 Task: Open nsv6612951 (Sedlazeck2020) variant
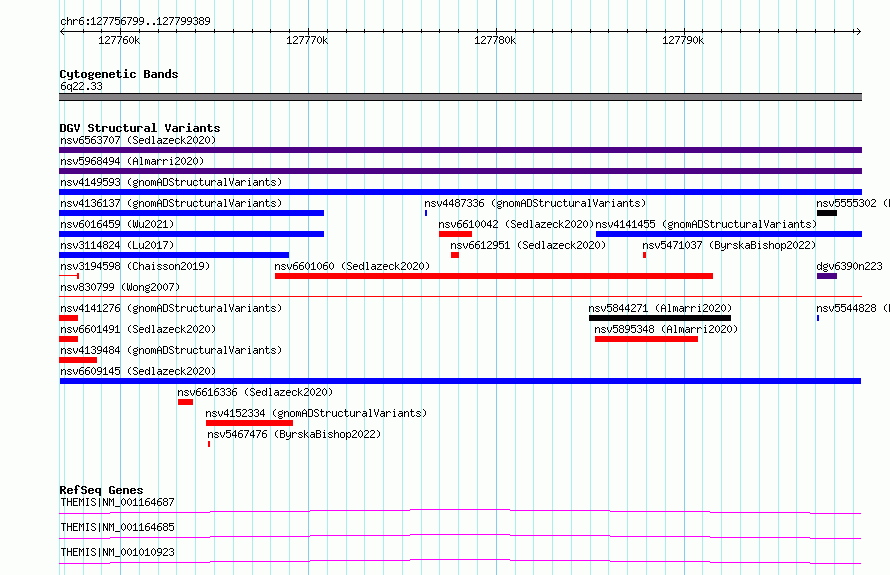pyautogui.click(x=528, y=245)
